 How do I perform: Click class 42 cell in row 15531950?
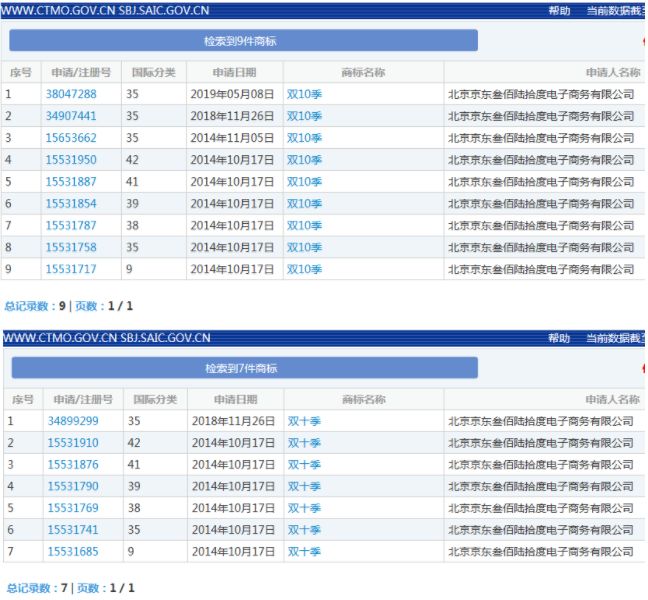pyautogui.click(x=132, y=160)
